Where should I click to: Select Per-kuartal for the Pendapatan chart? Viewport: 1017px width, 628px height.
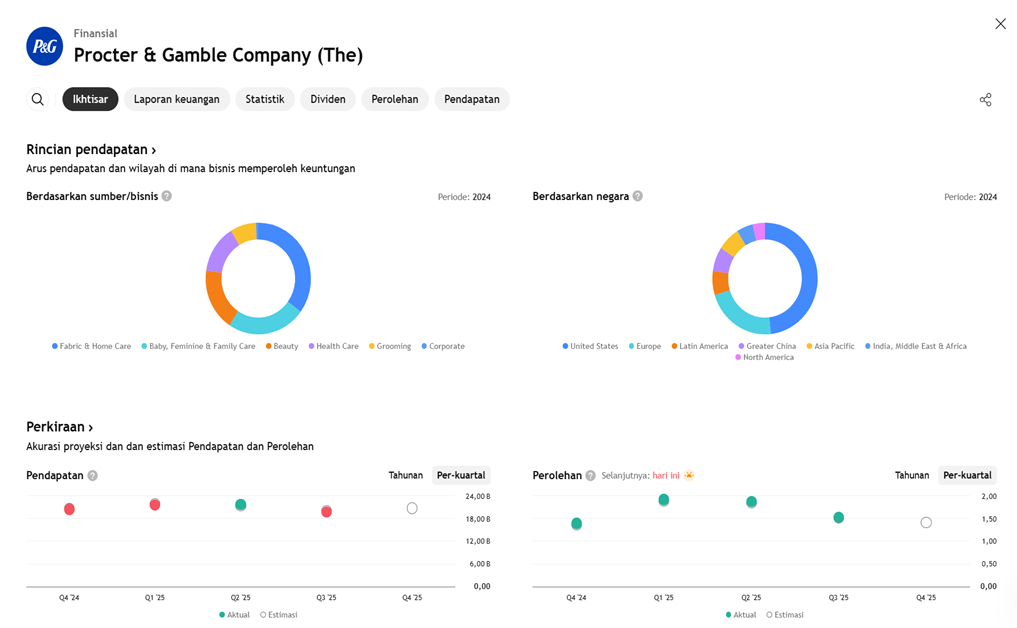click(461, 476)
